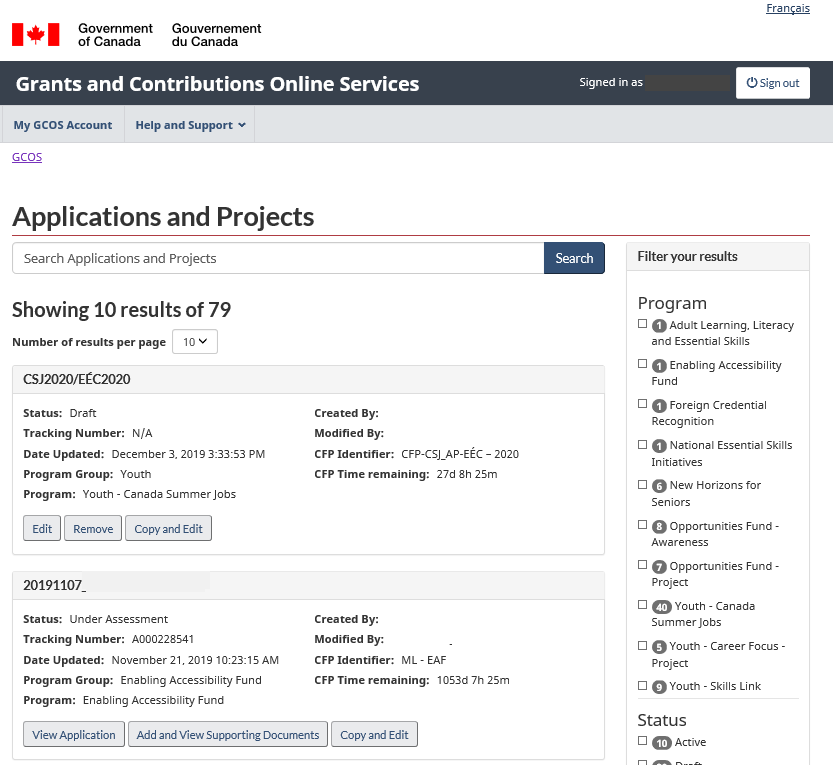Click View Application for the Under Assessment project

coord(74,735)
